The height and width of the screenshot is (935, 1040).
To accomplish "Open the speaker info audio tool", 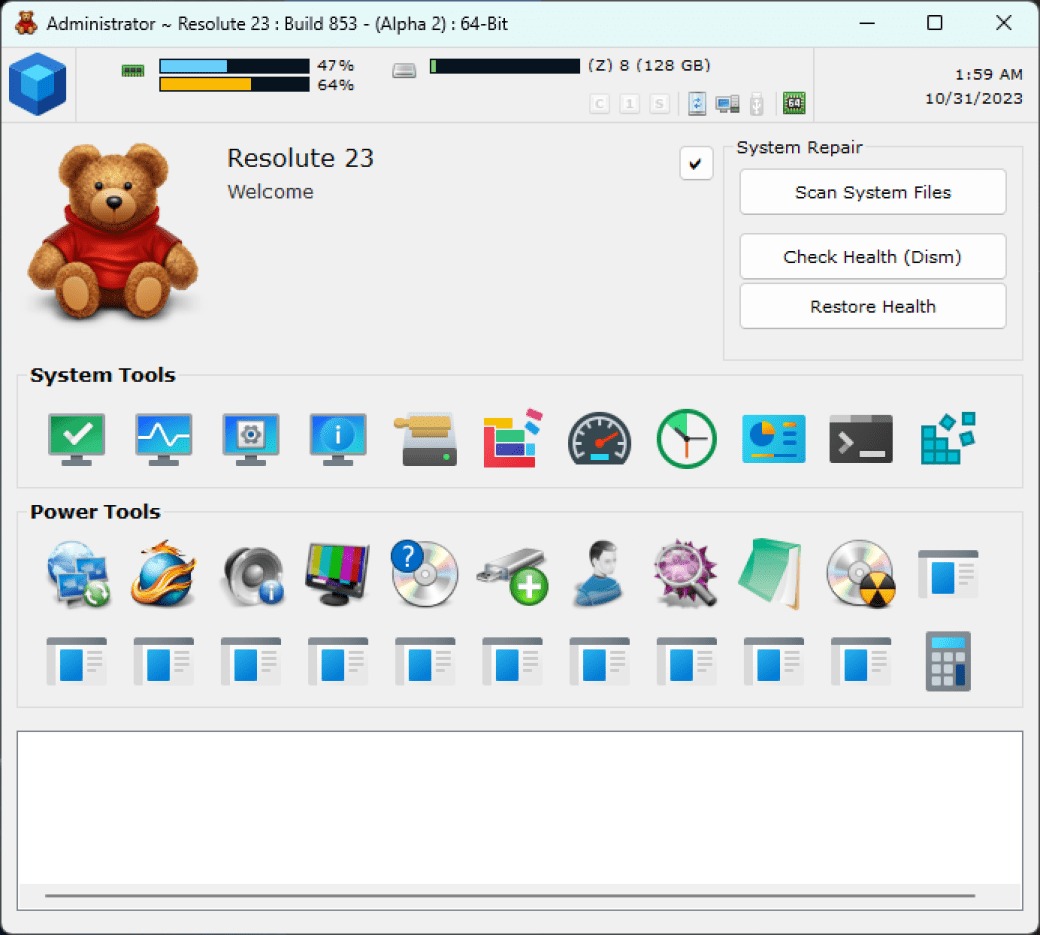I will [253, 576].
